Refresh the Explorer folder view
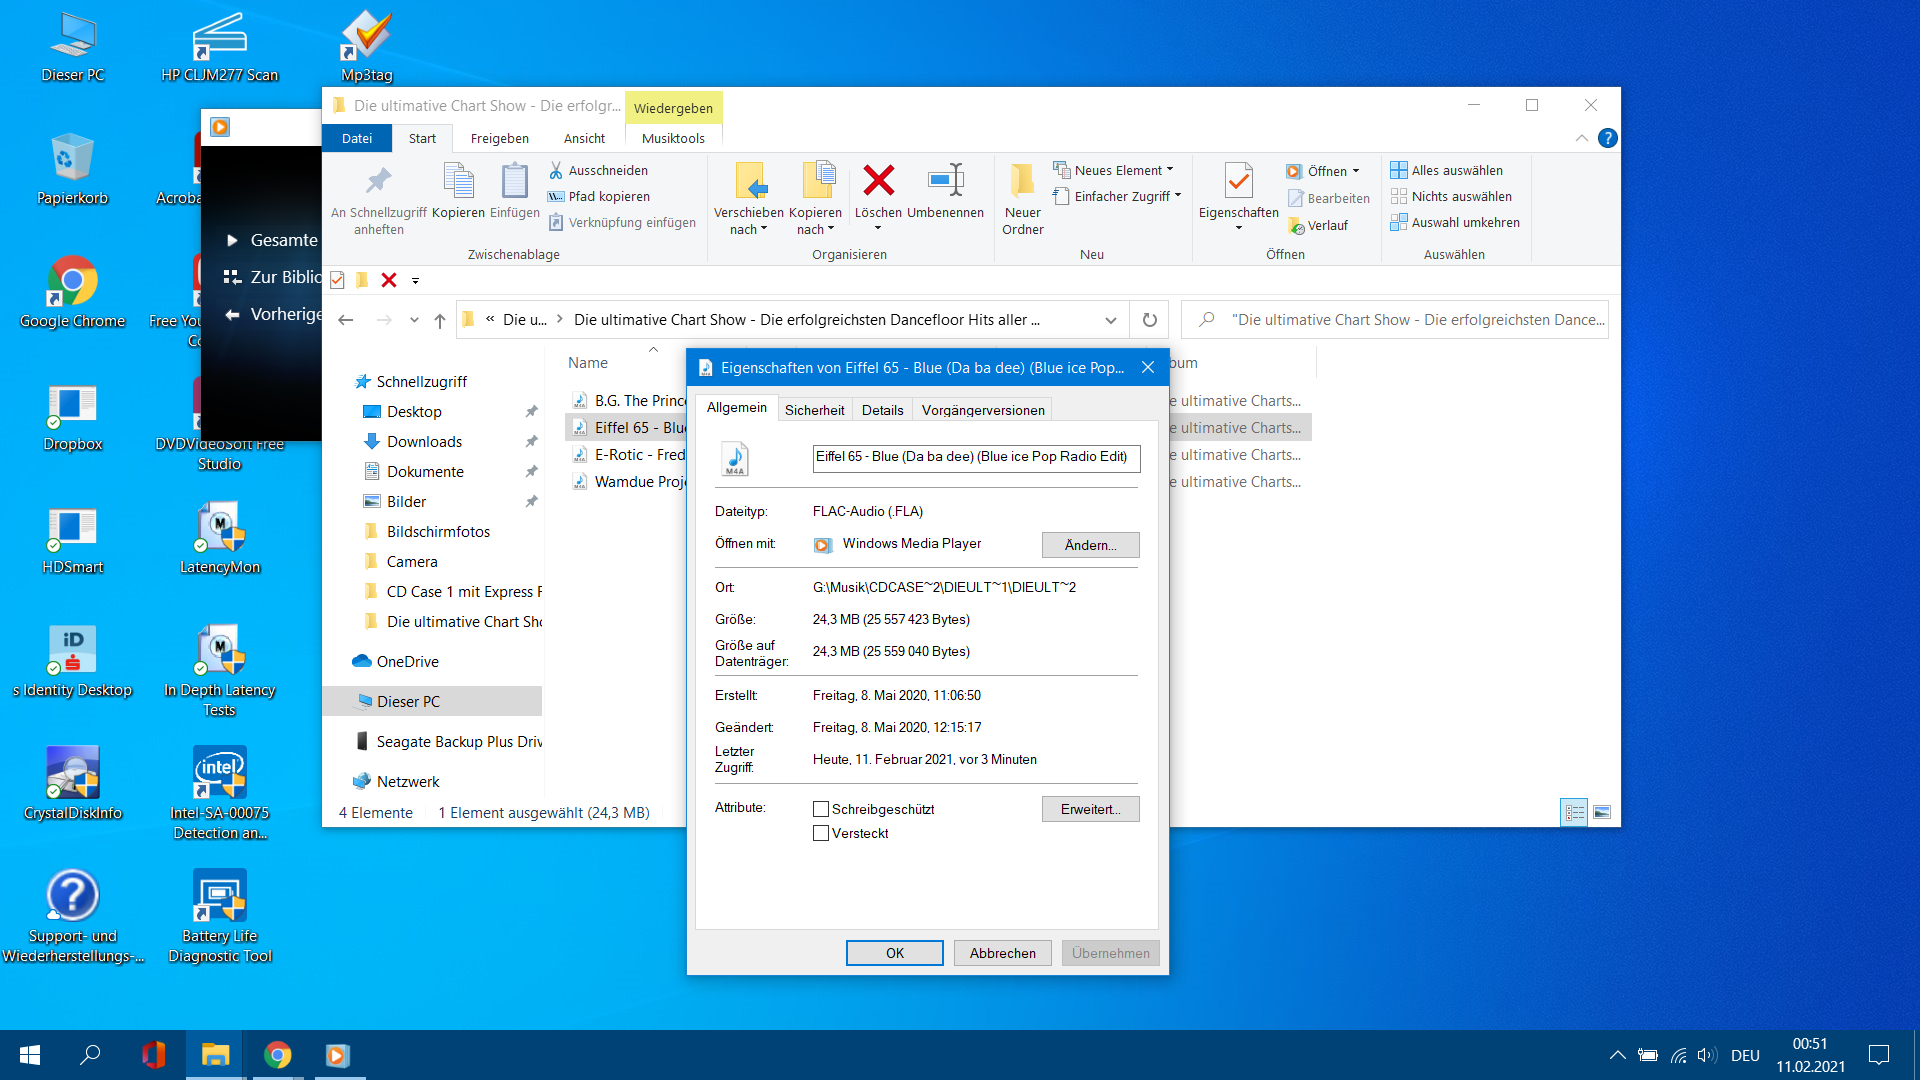Screen dimensions: 1920x1080 point(1150,320)
